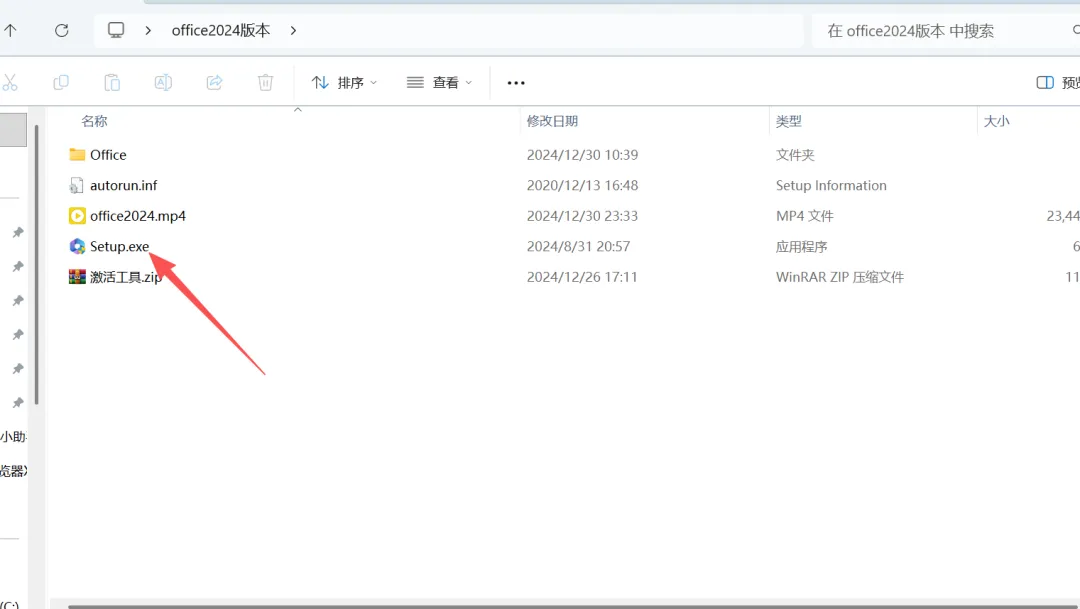Click WinRAR ZIP 压缩文件 type cell
The image size is (1080, 609).
pos(840,277)
